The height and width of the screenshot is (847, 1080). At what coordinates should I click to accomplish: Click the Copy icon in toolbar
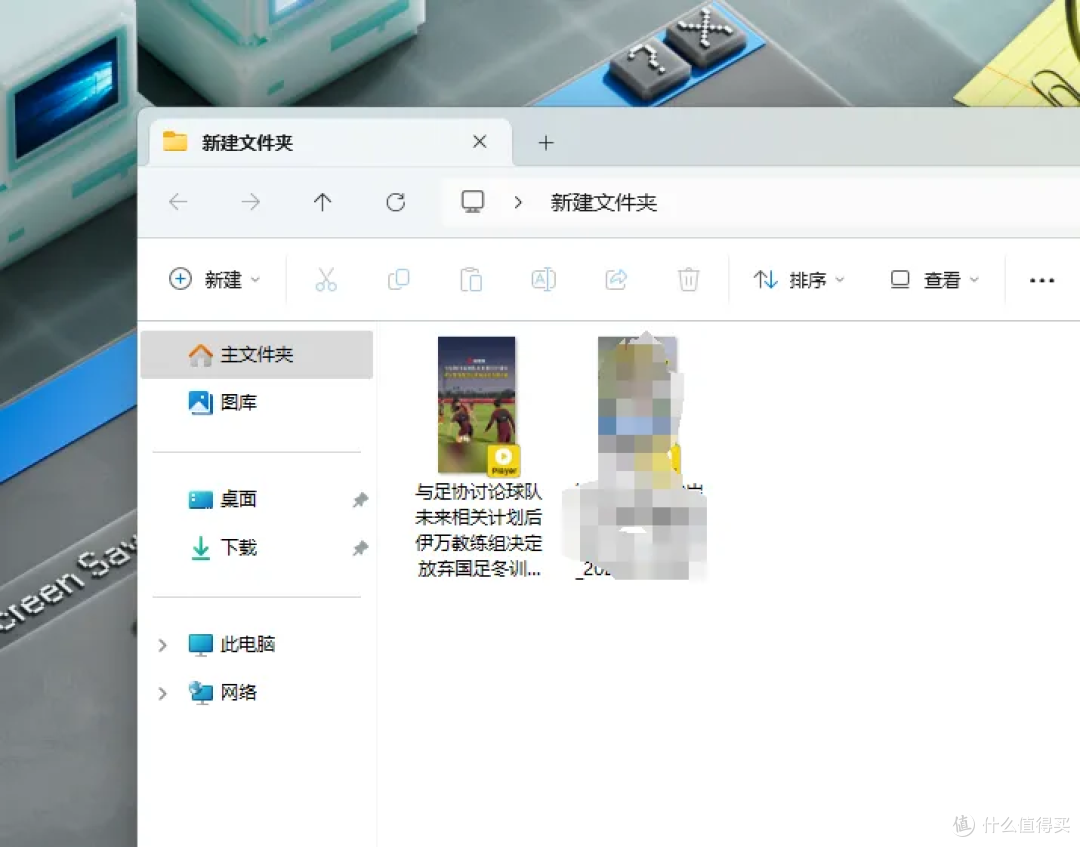pyautogui.click(x=398, y=280)
